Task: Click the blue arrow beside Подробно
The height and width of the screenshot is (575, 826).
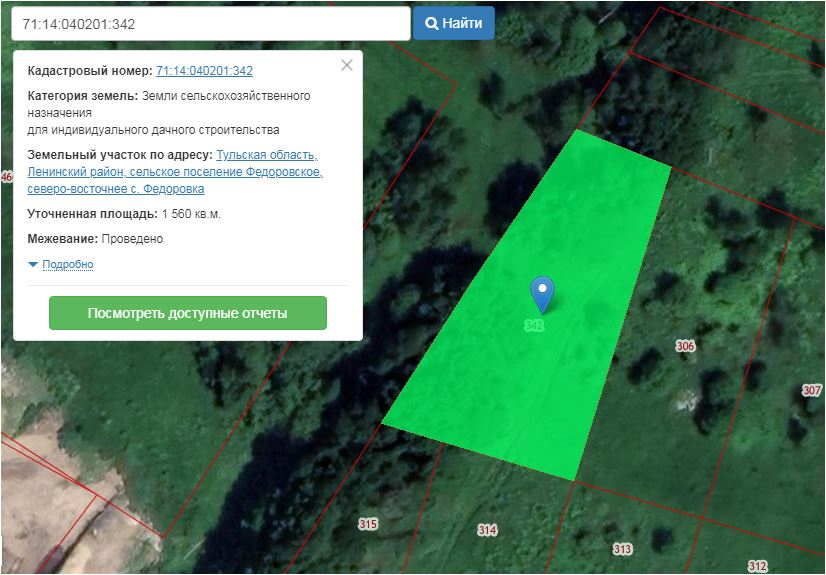Action: pyautogui.click(x=33, y=264)
